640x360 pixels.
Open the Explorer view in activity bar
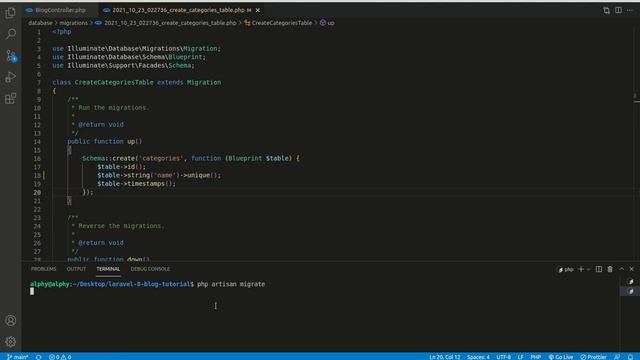[11, 13]
